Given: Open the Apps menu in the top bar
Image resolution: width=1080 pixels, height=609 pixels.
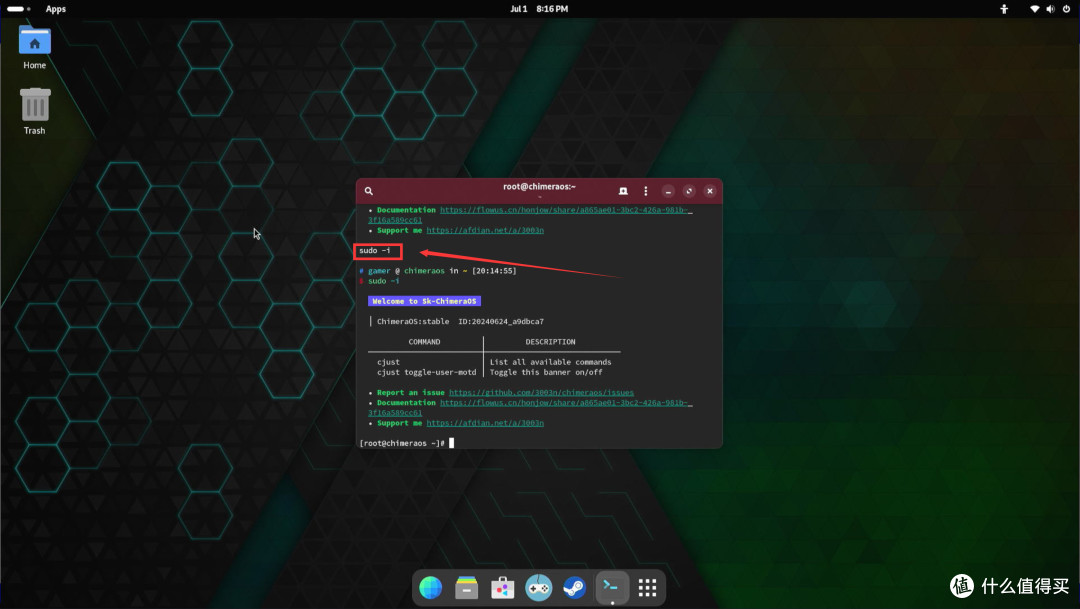Looking at the screenshot, I should (x=56, y=9).
